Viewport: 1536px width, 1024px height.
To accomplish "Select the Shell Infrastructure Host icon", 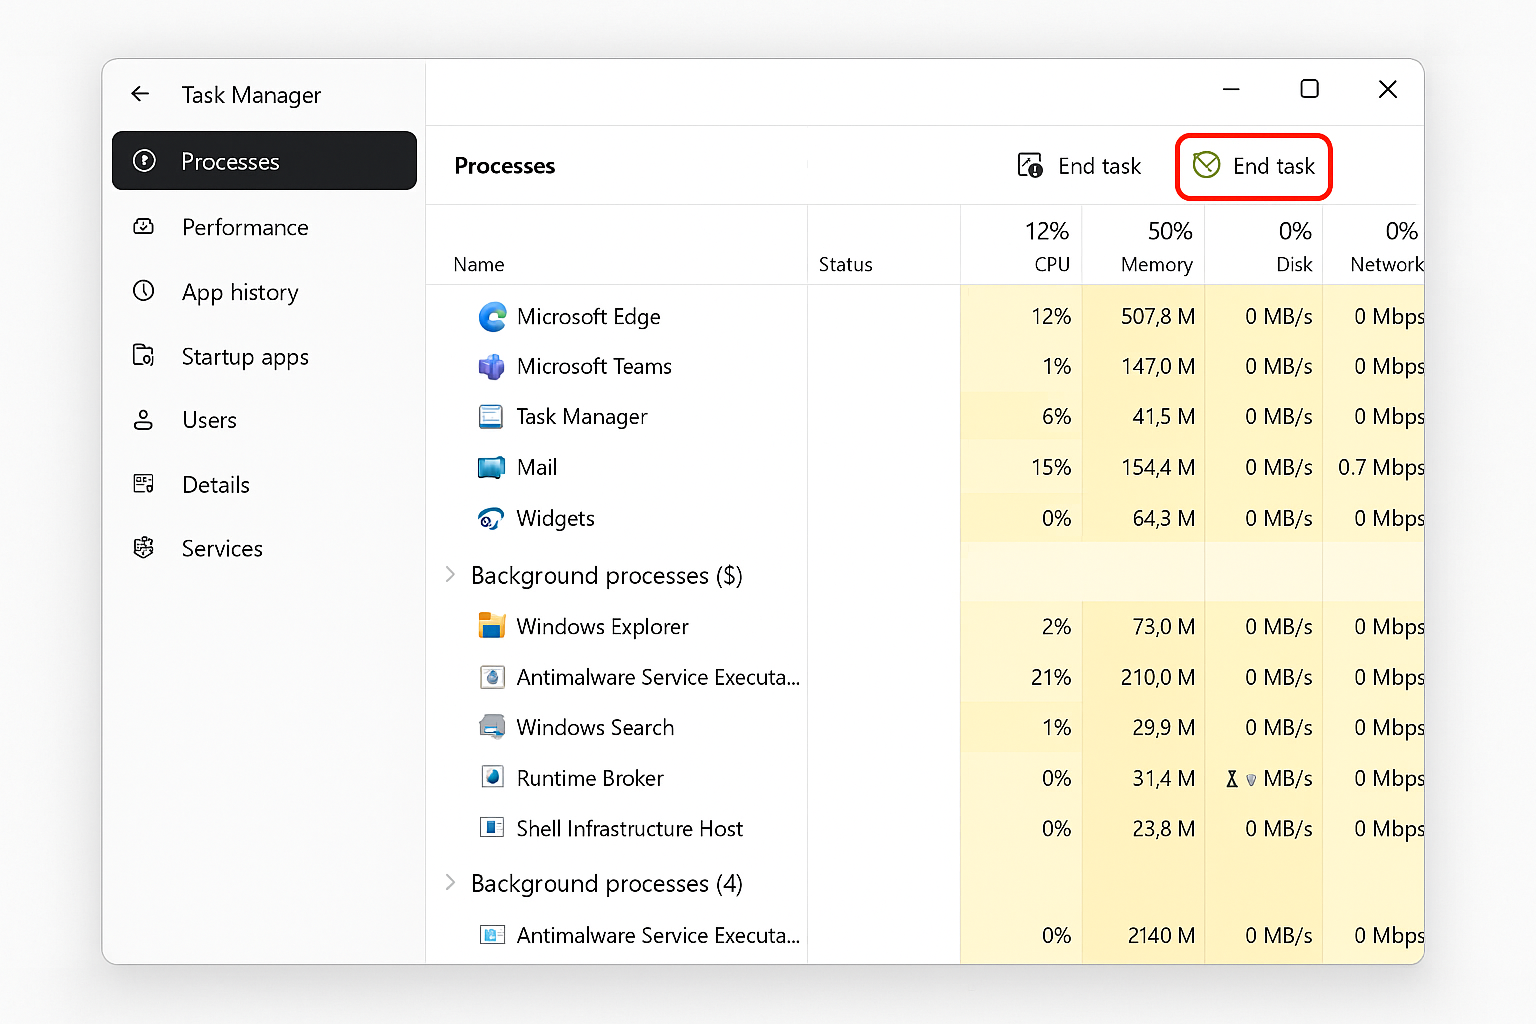I will 492,828.
